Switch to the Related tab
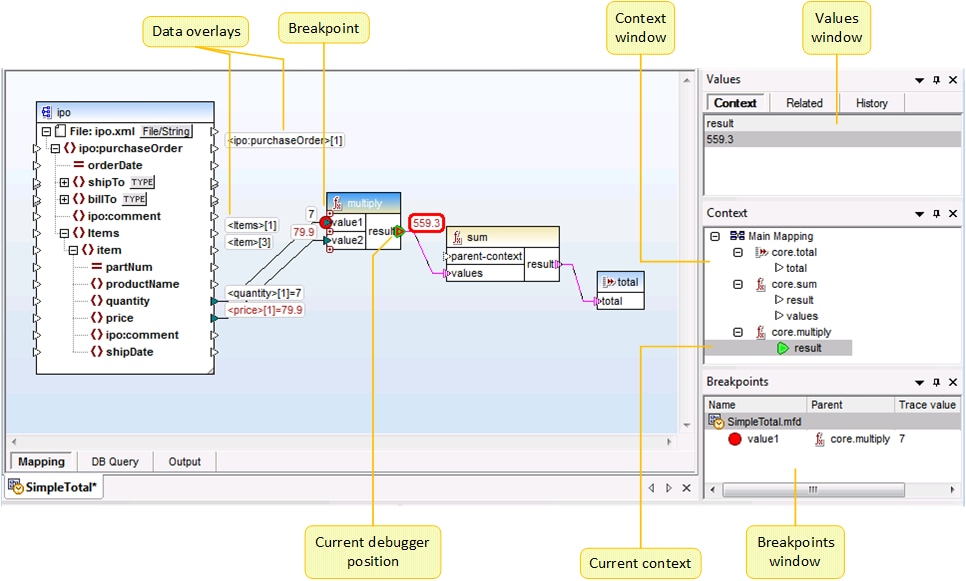 804,103
